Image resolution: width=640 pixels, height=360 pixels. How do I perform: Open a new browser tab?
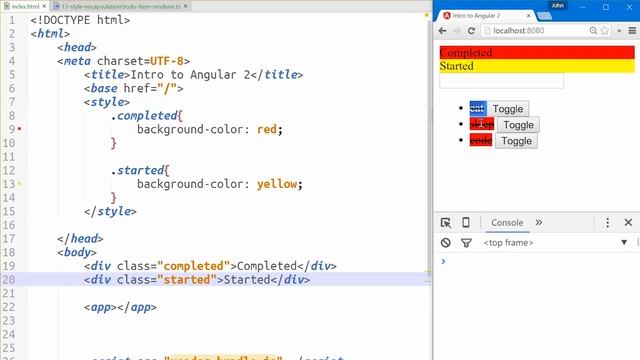tap(544, 16)
